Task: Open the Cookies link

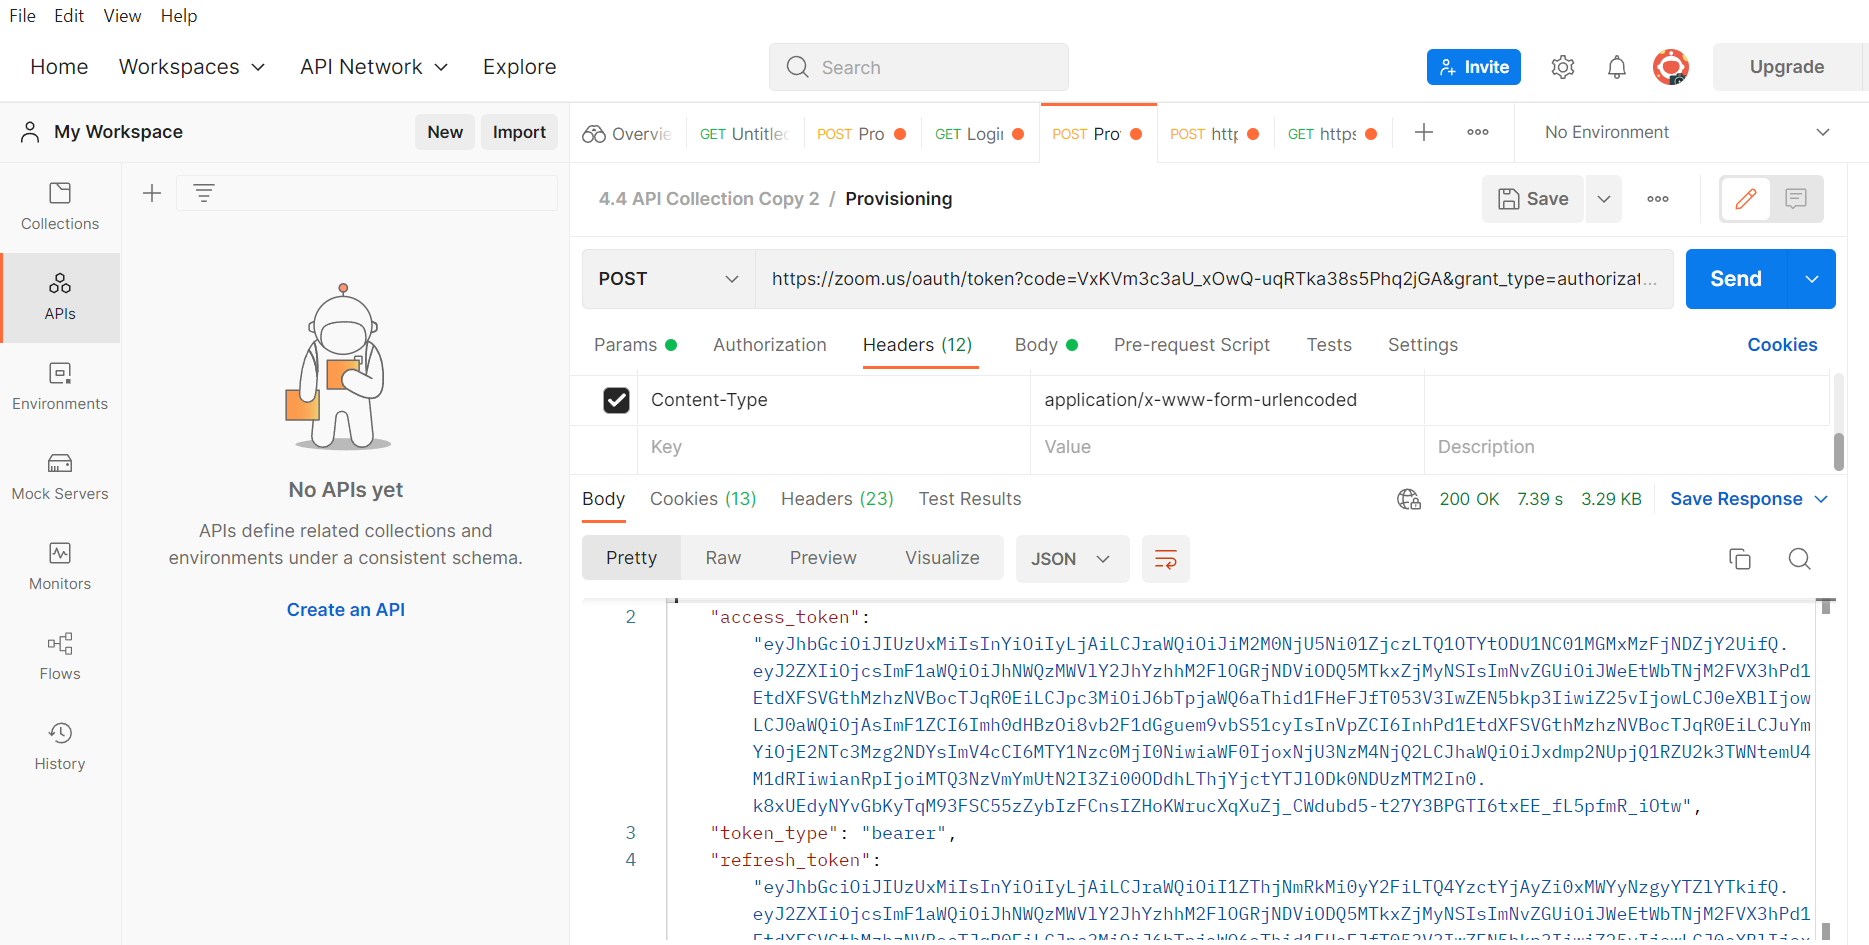Action: pos(1782,345)
